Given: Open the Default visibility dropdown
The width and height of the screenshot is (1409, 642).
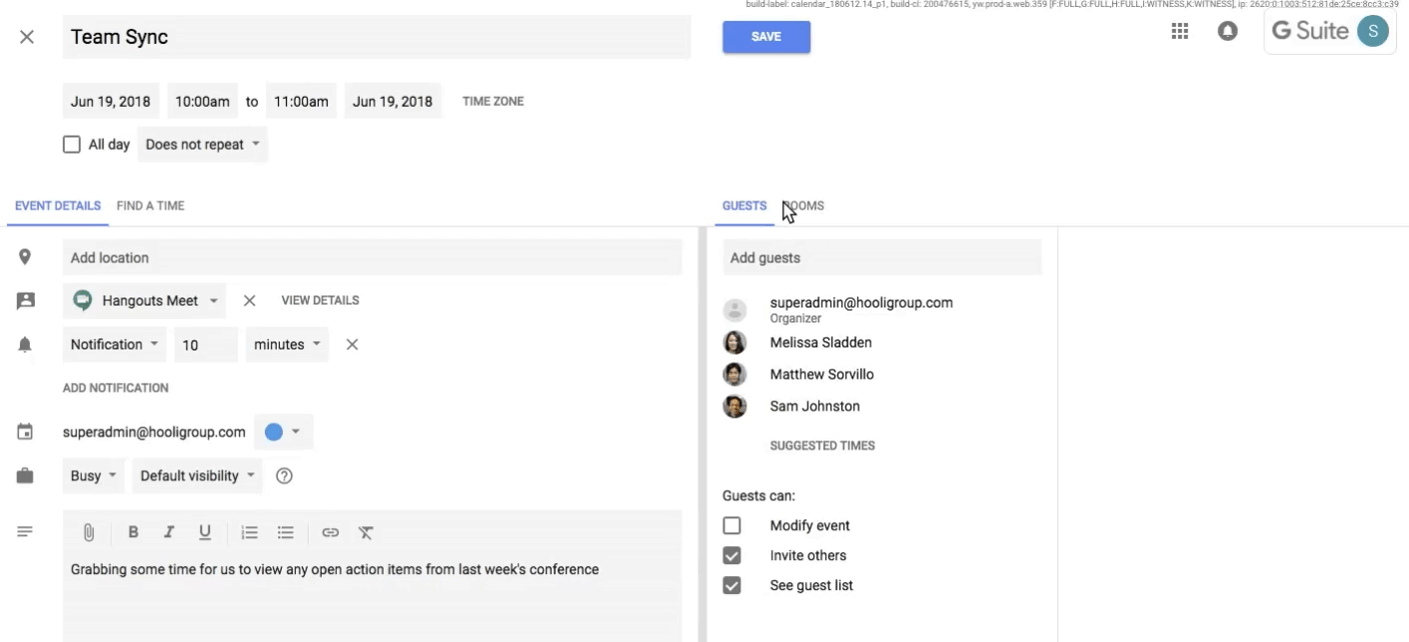Looking at the screenshot, I should point(198,476).
